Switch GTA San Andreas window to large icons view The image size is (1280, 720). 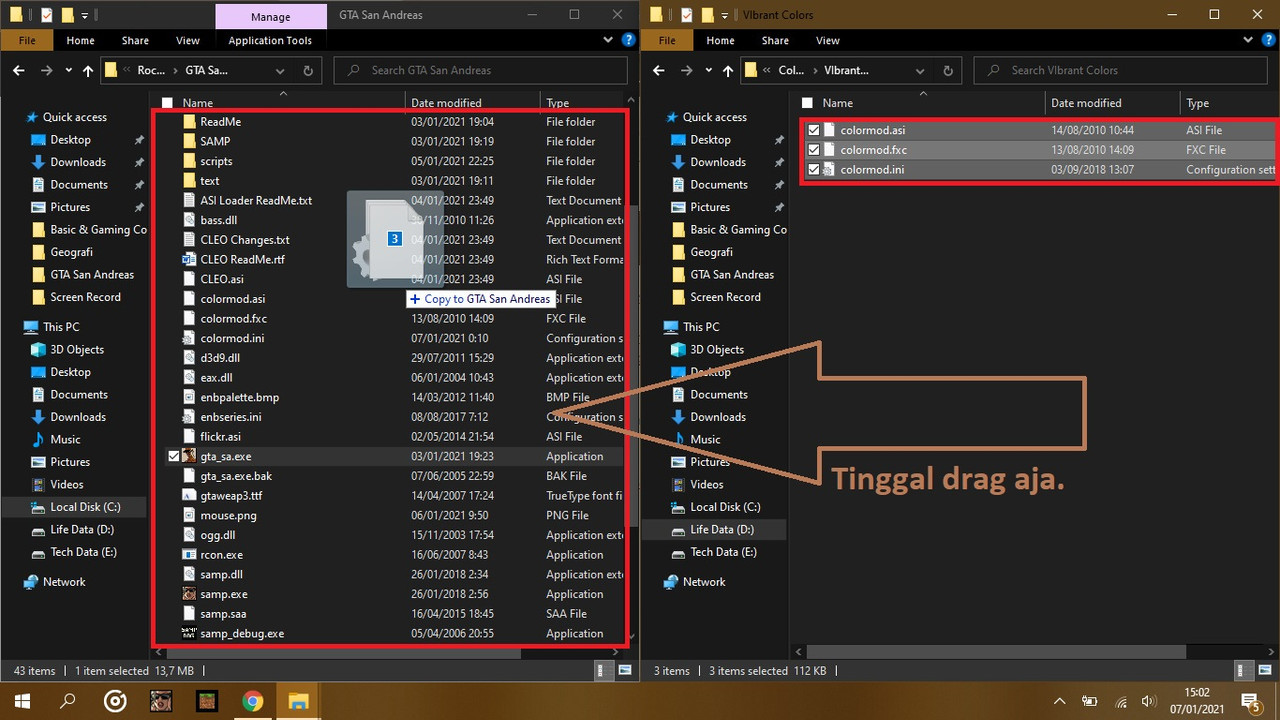point(625,670)
